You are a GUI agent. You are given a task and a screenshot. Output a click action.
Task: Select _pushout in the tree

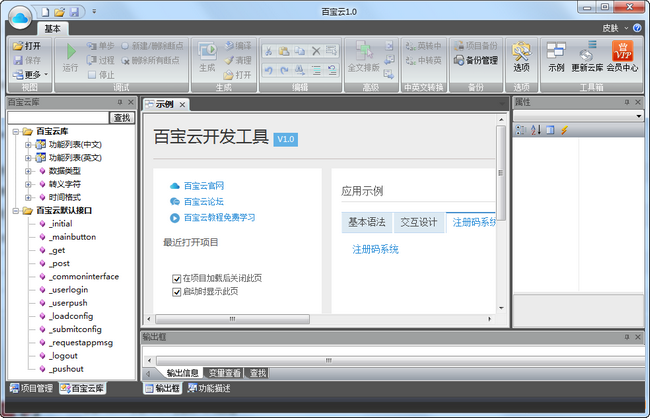pyautogui.click(x=66, y=369)
